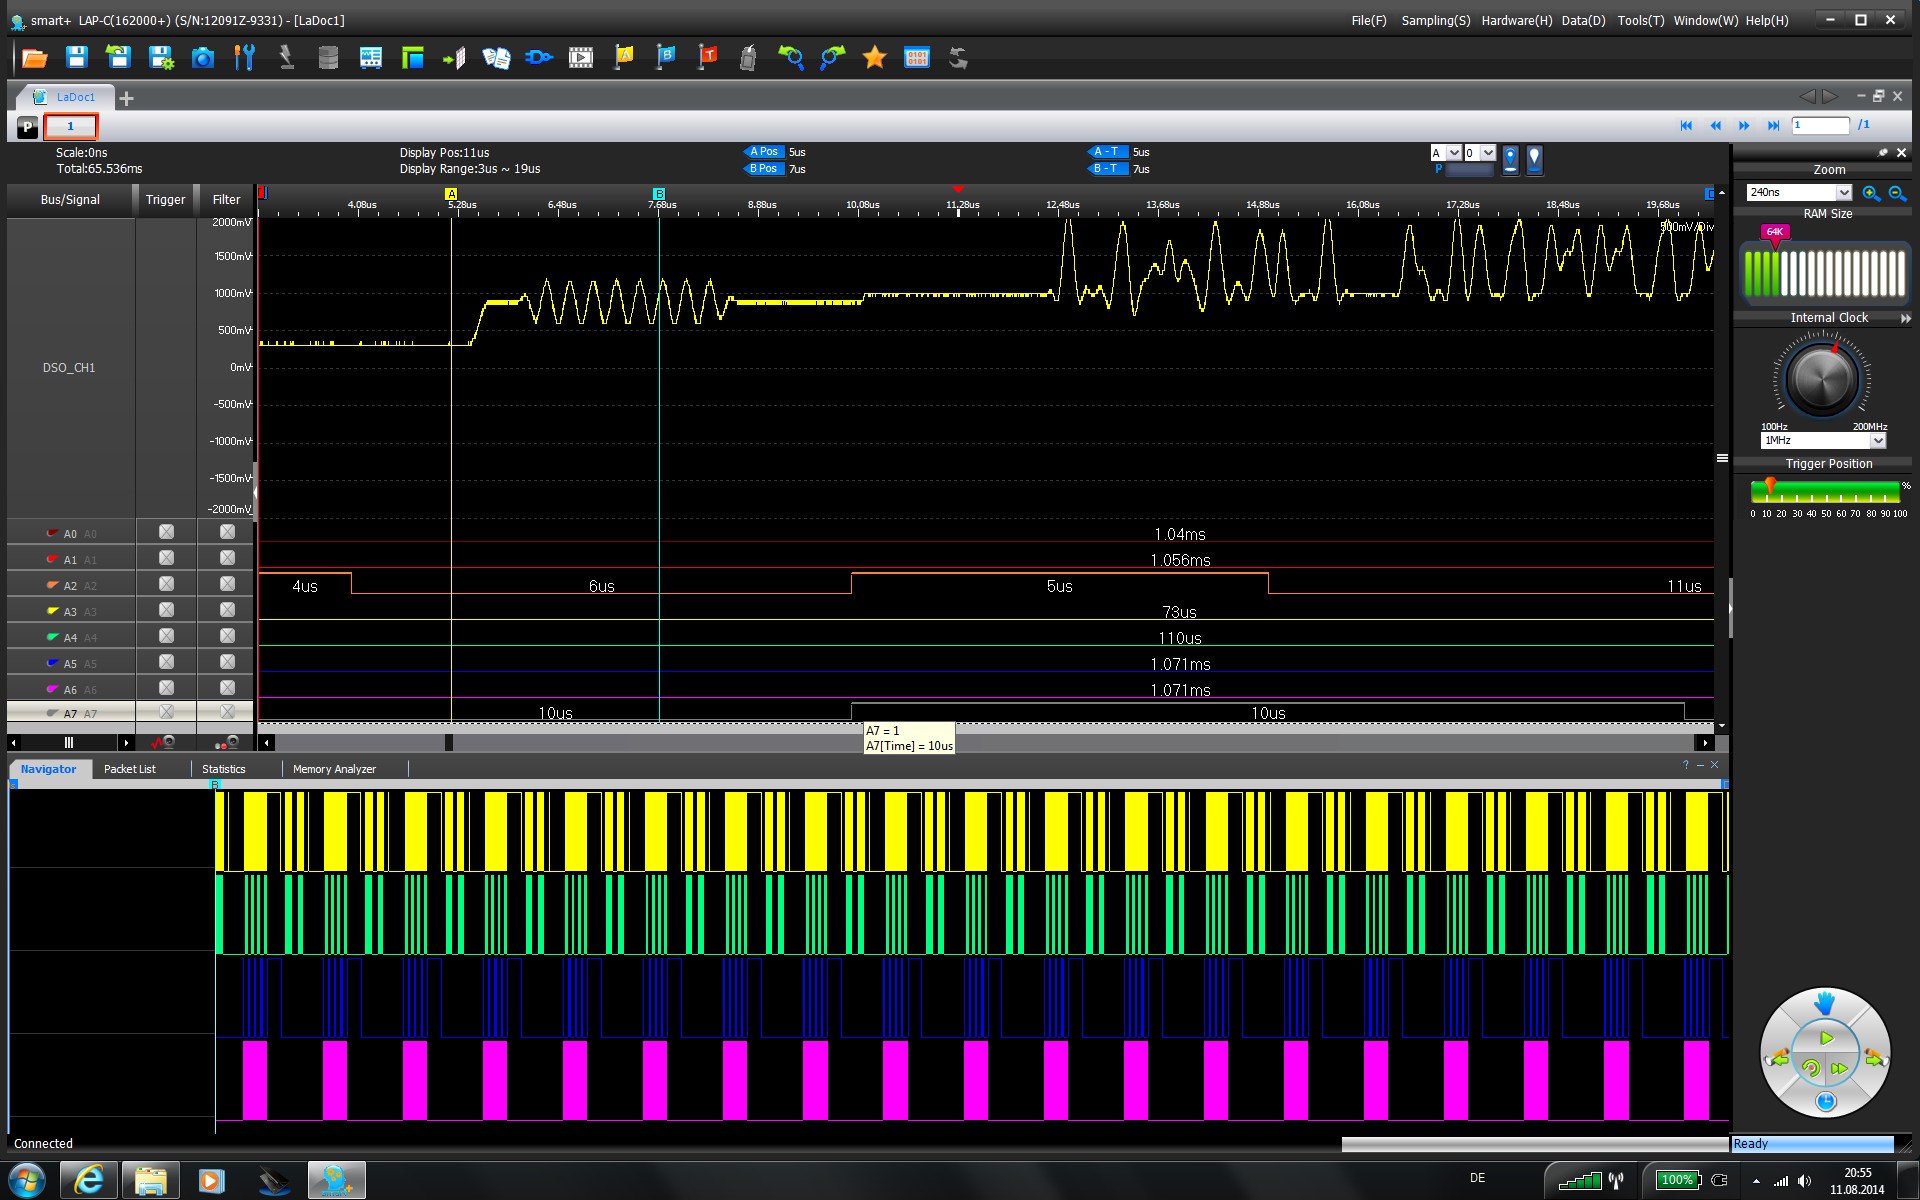Image resolution: width=1920 pixels, height=1200 pixels.
Task: Toggle the filter checkbox for A3
Action: click(227, 610)
